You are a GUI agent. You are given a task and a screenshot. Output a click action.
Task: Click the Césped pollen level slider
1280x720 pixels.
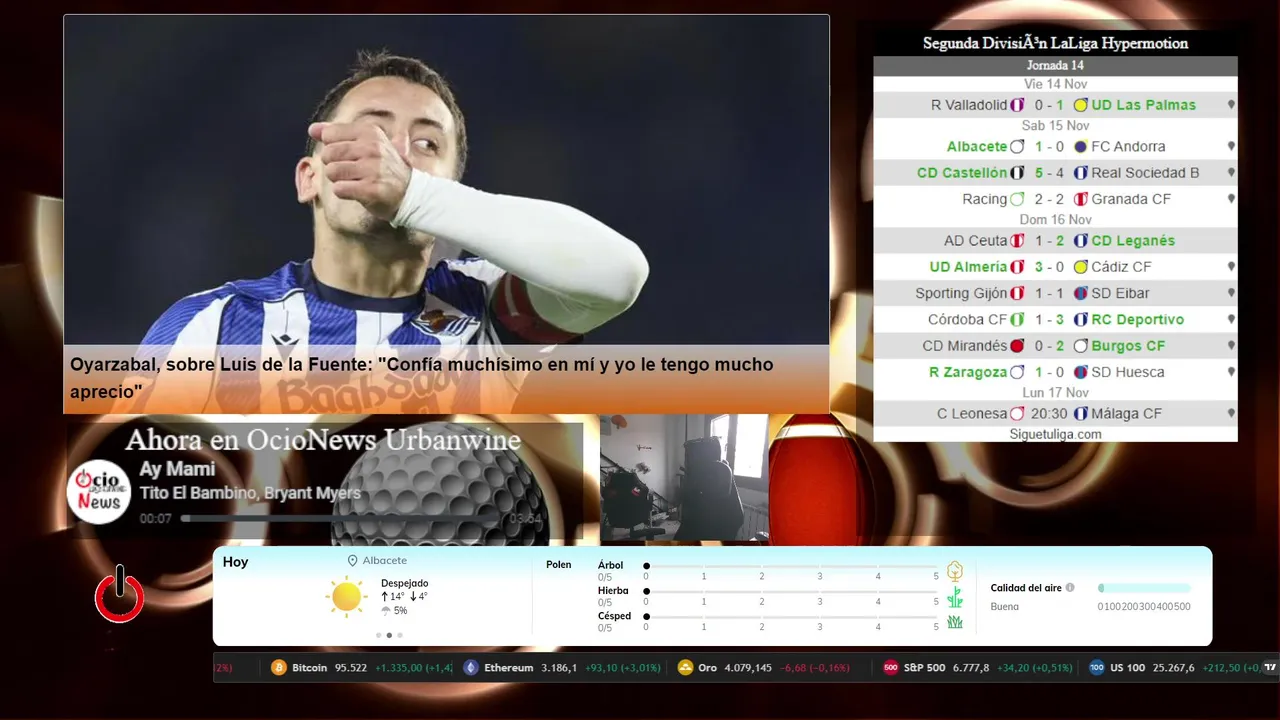tap(791, 617)
